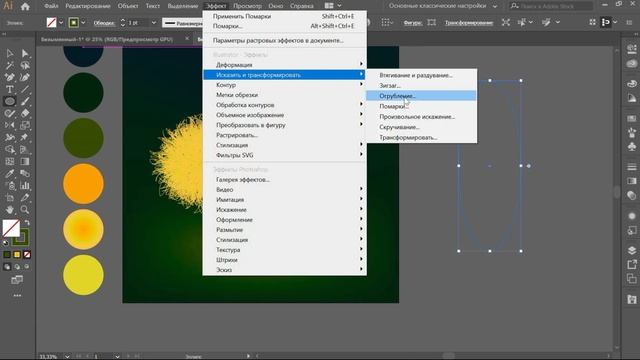
Task: Choose Зигзаг from the submenu
Action: pyautogui.click(x=421, y=85)
